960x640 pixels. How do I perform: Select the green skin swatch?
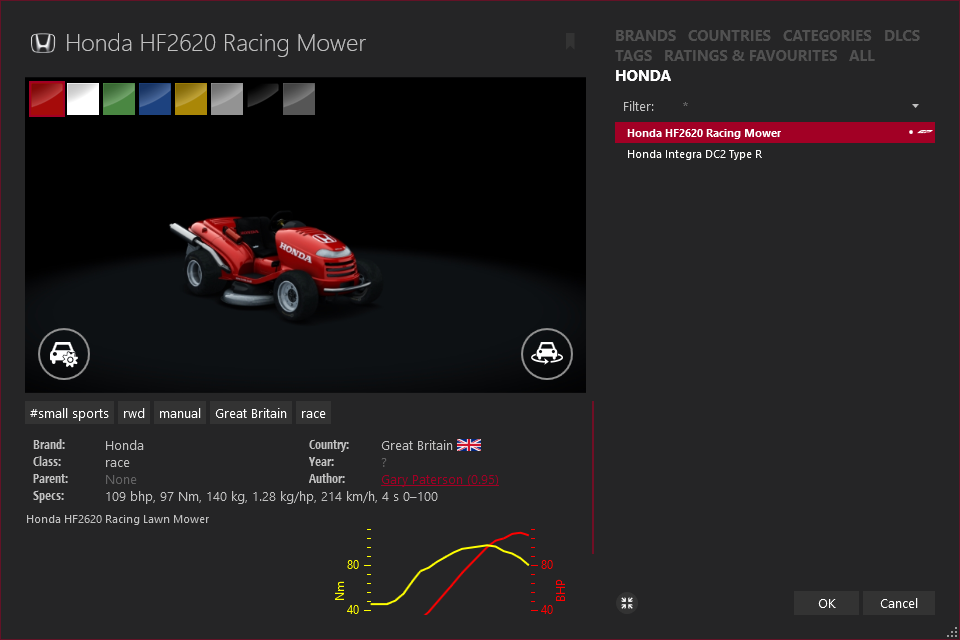pos(119,99)
